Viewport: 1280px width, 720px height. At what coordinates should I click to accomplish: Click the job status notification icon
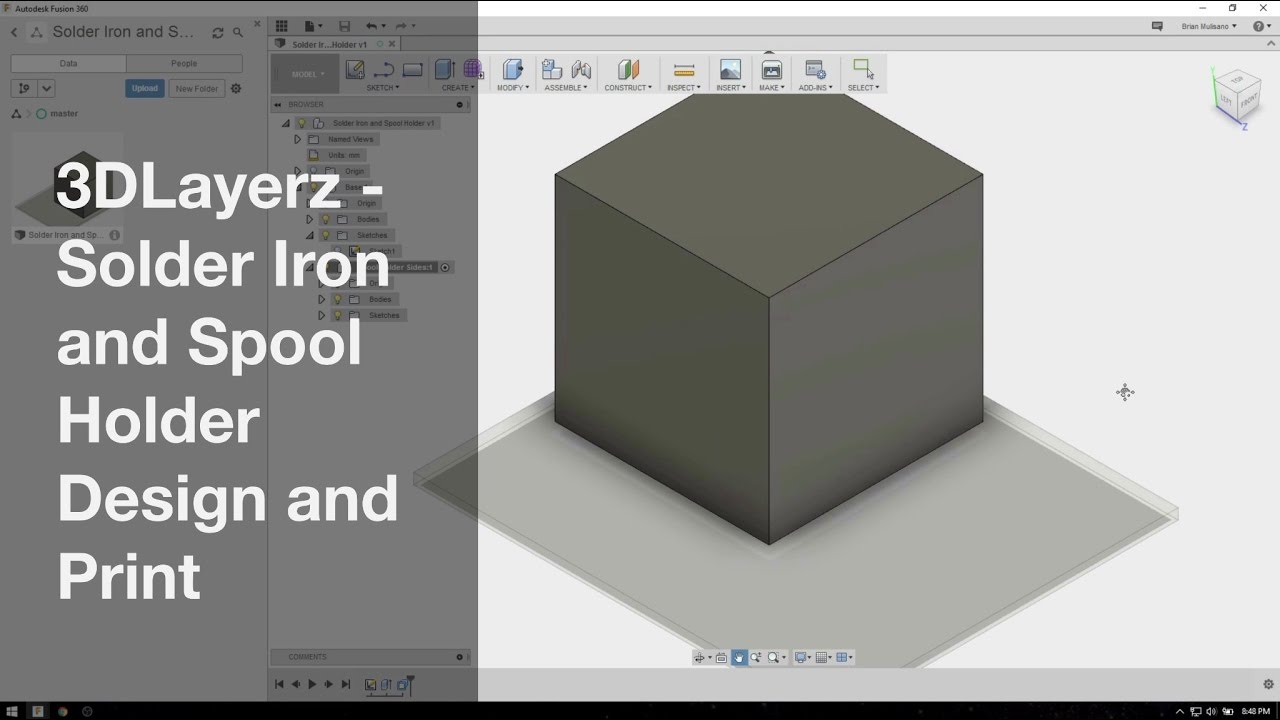tap(1157, 26)
